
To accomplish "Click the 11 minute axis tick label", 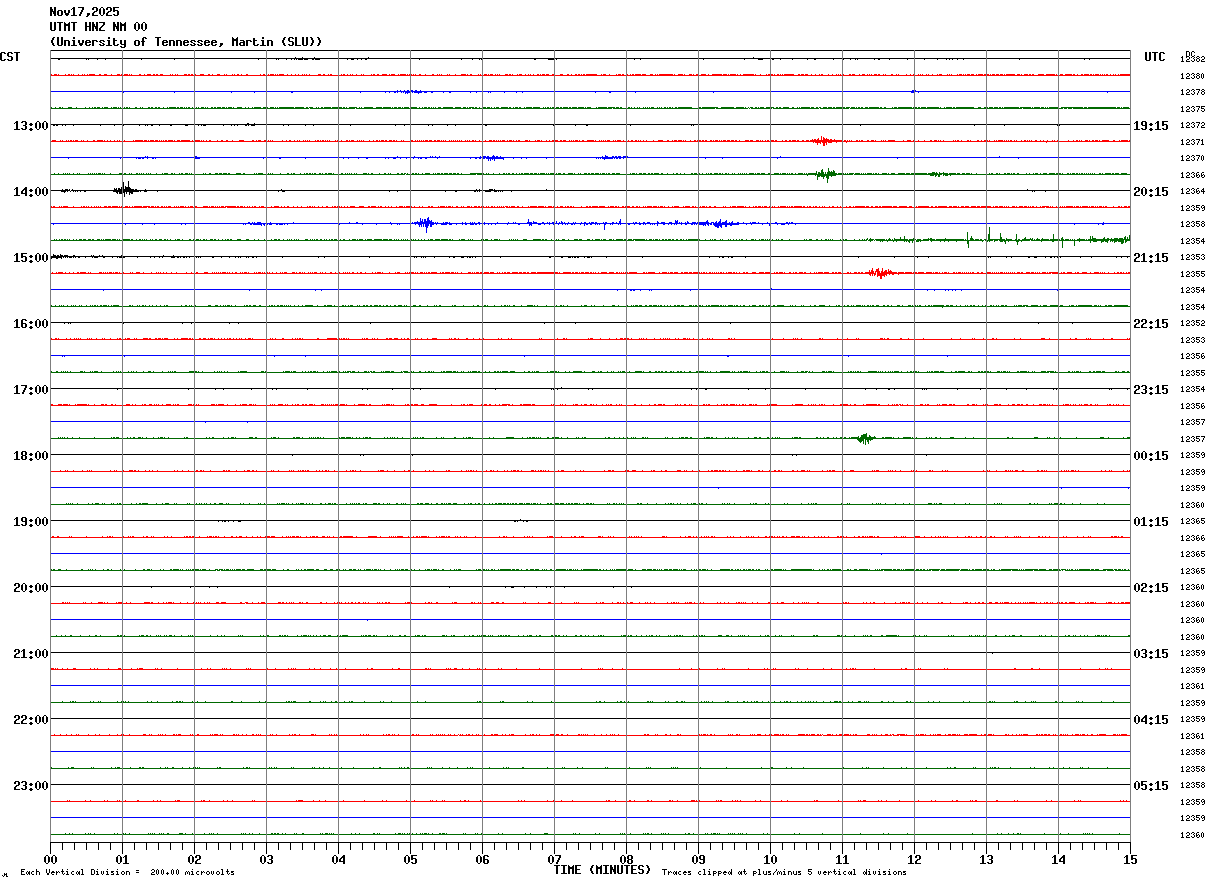I will point(843,859).
